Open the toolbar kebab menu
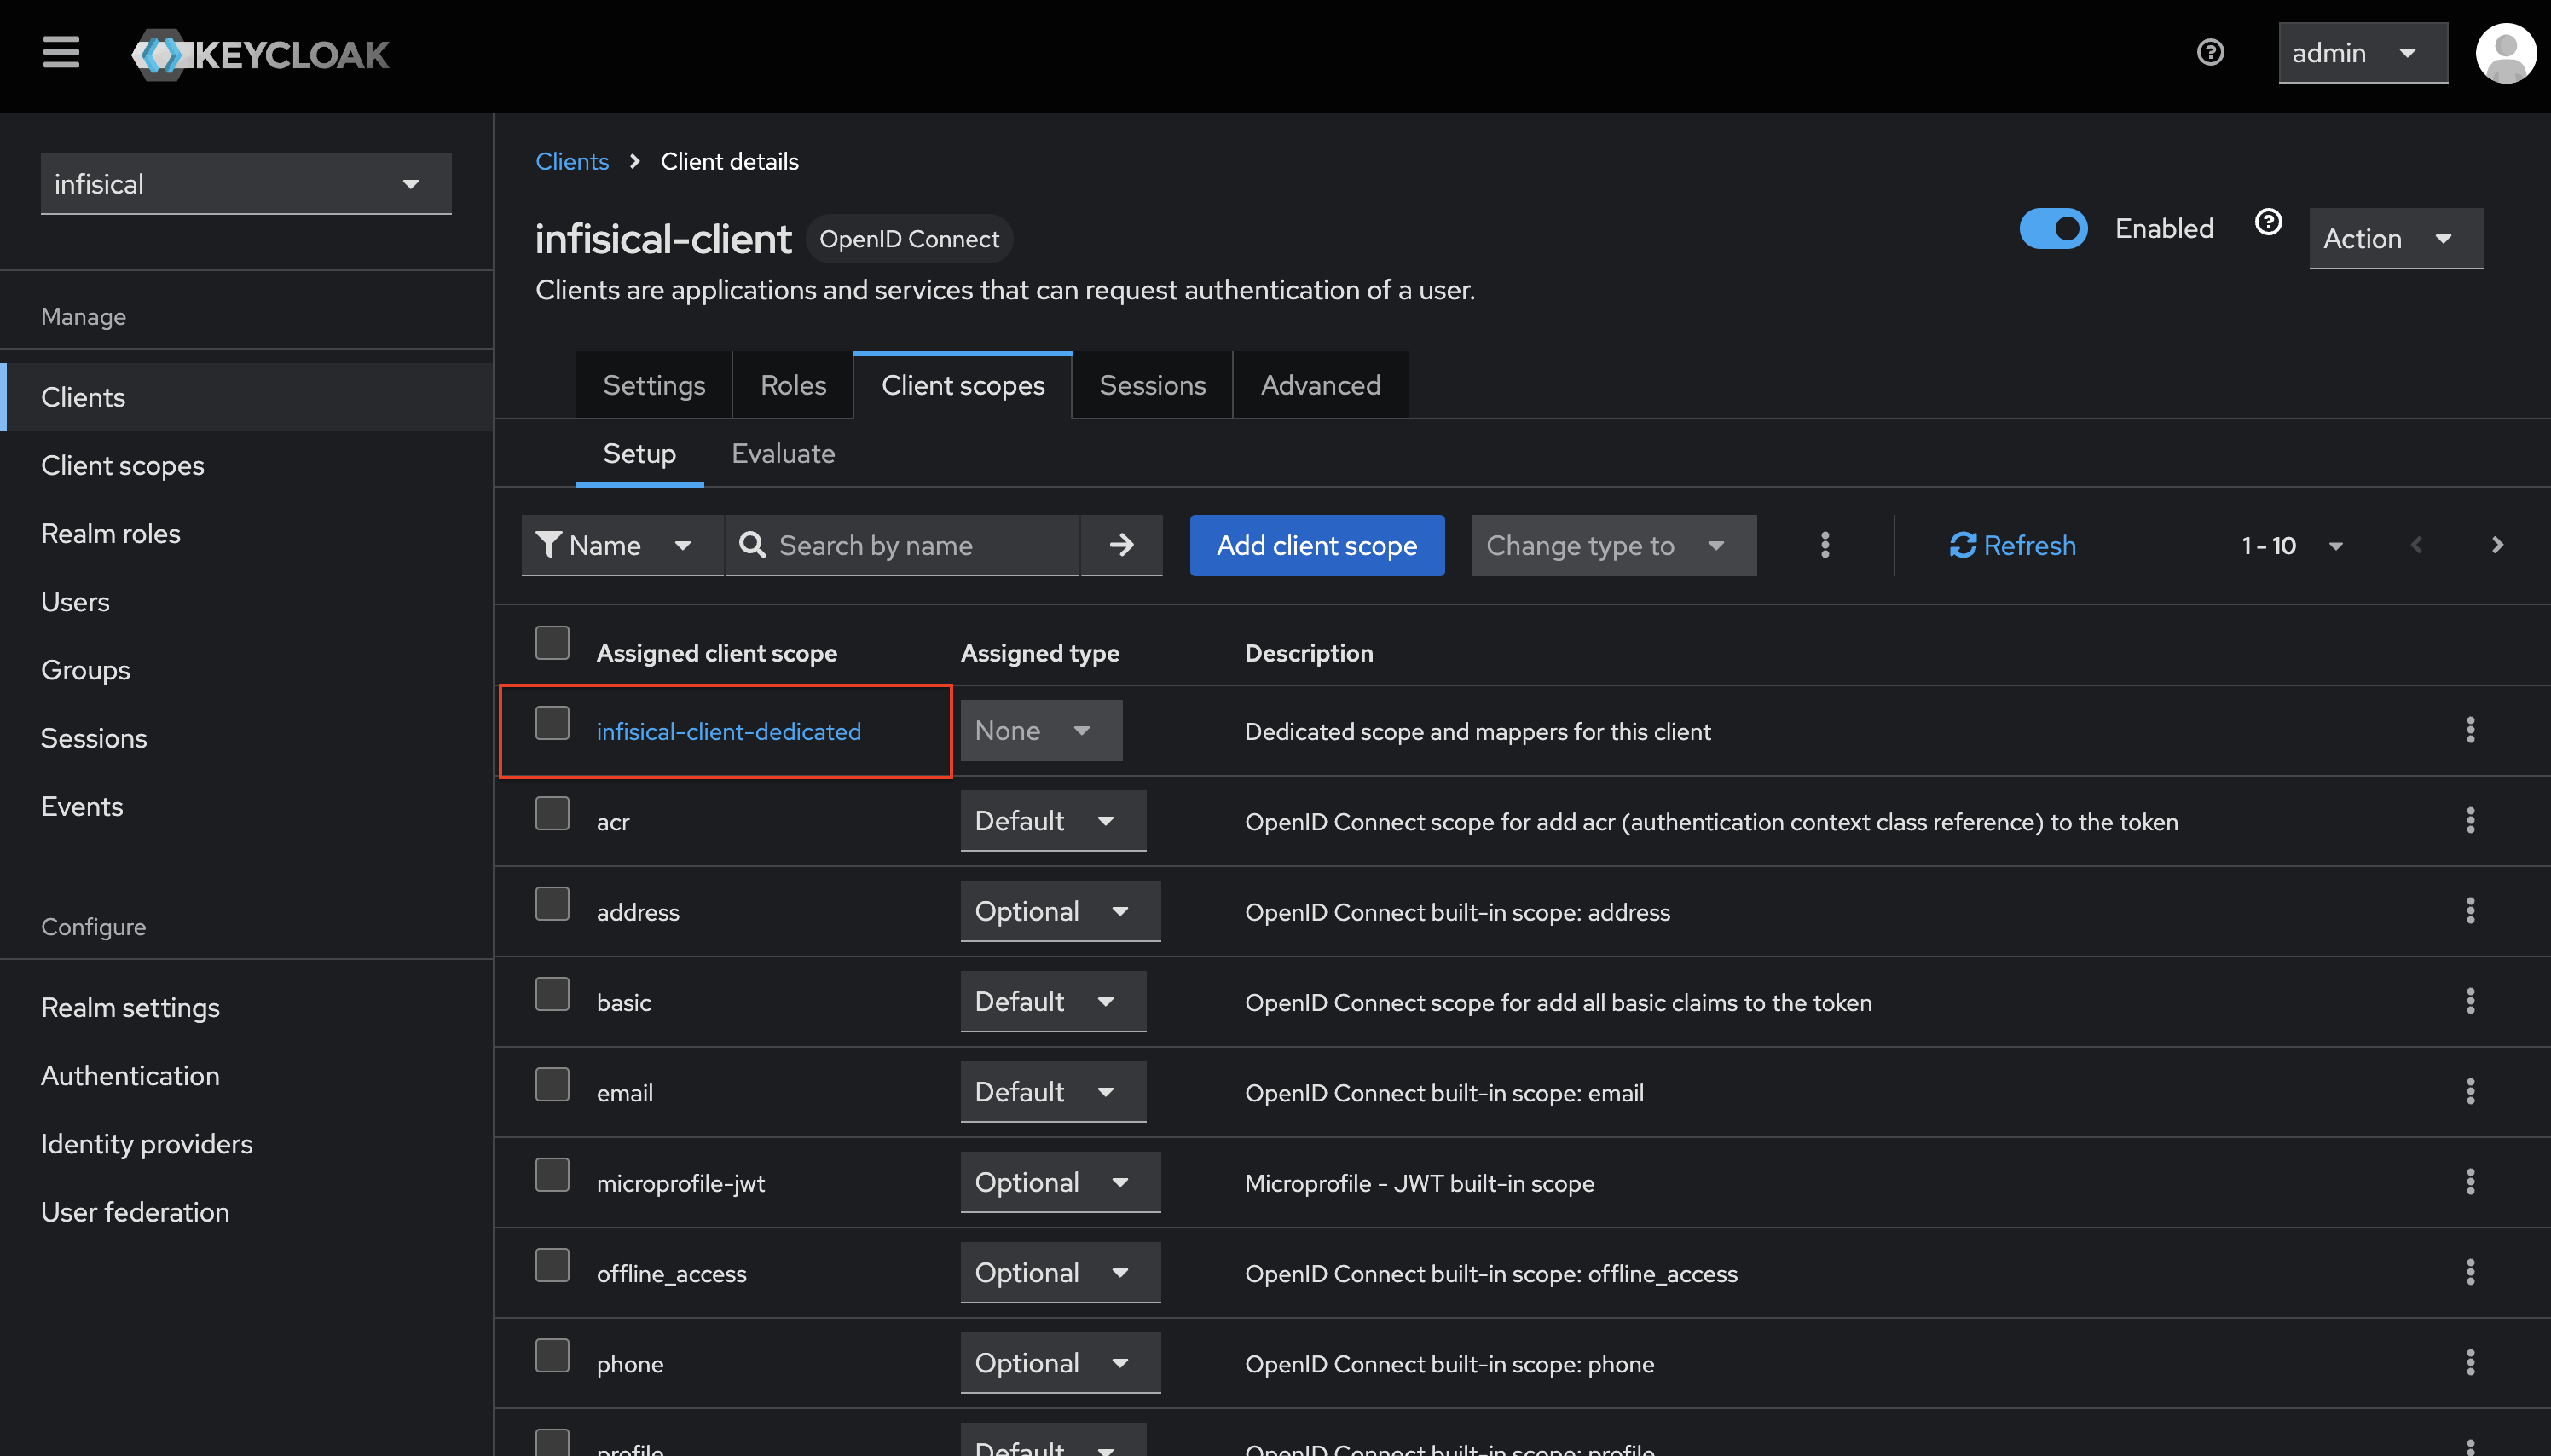Viewport: 2551px width, 1456px height. tap(1825, 545)
